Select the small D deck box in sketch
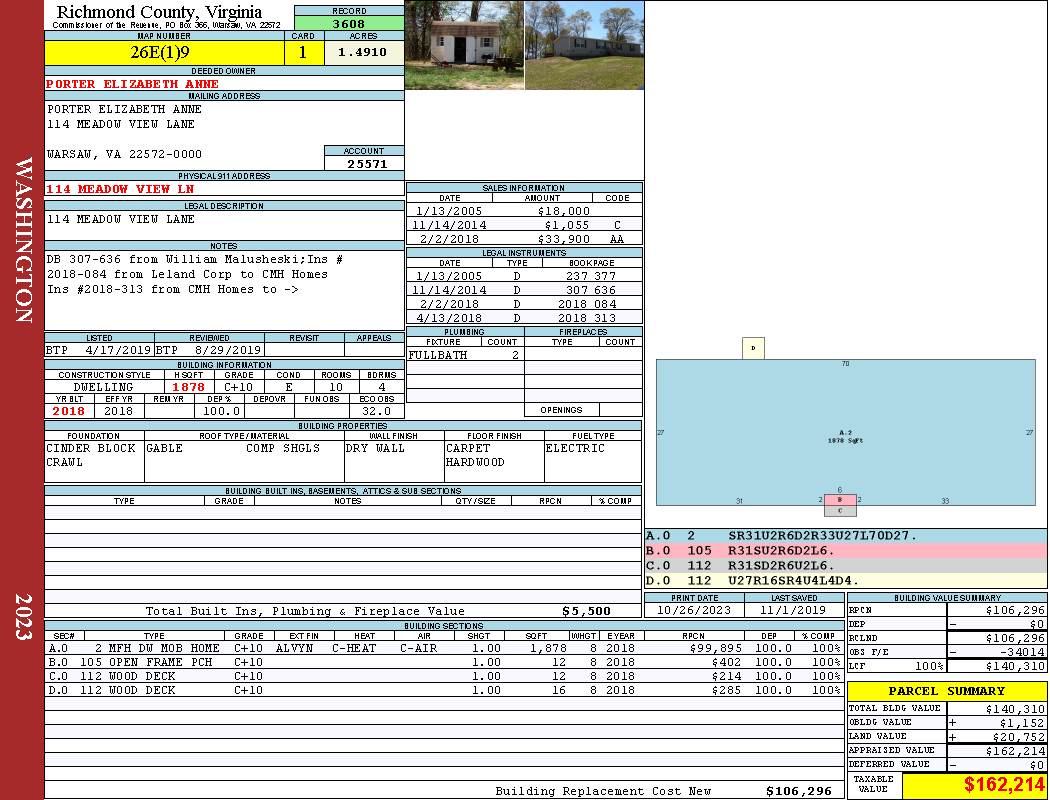Screen dimensions: 1050x800 click(753, 348)
